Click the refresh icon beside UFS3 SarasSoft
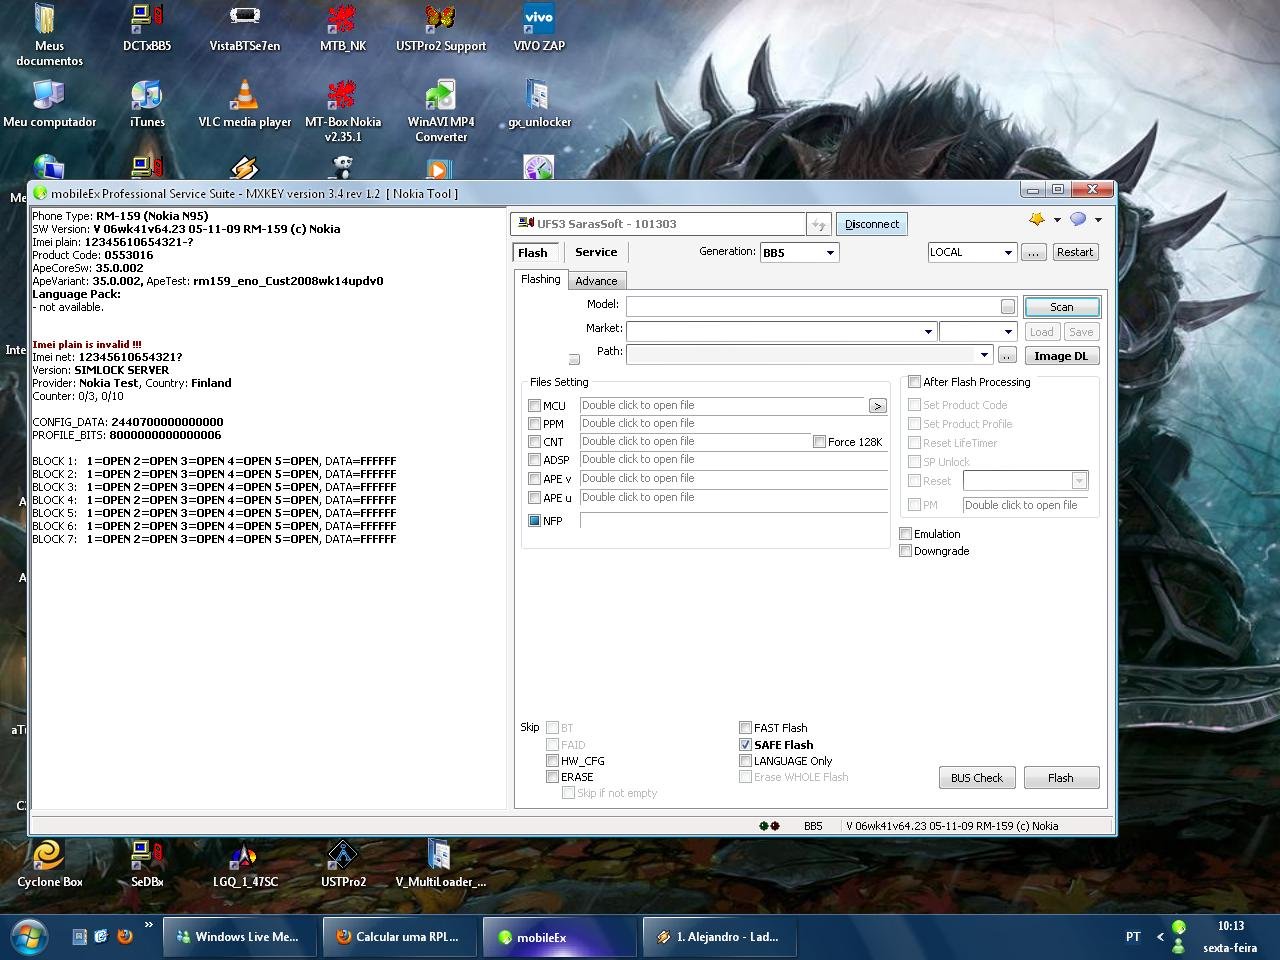The width and height of the screenshot is (1280, 960). pyautogui.click(x=819, y=225)
